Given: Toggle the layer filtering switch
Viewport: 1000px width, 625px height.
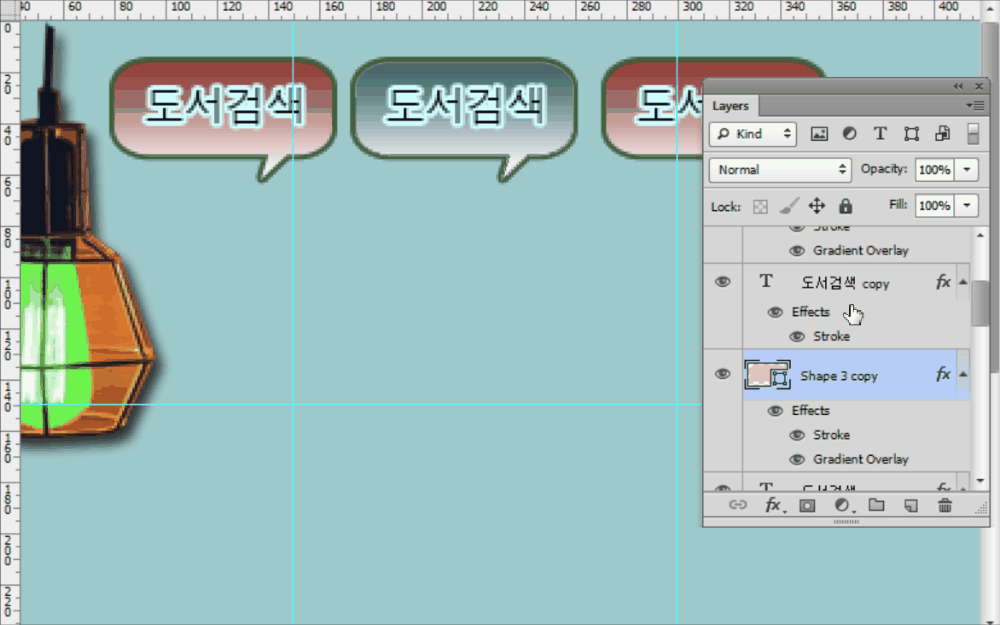Looking at the screenshot, I should click(973, 134).
